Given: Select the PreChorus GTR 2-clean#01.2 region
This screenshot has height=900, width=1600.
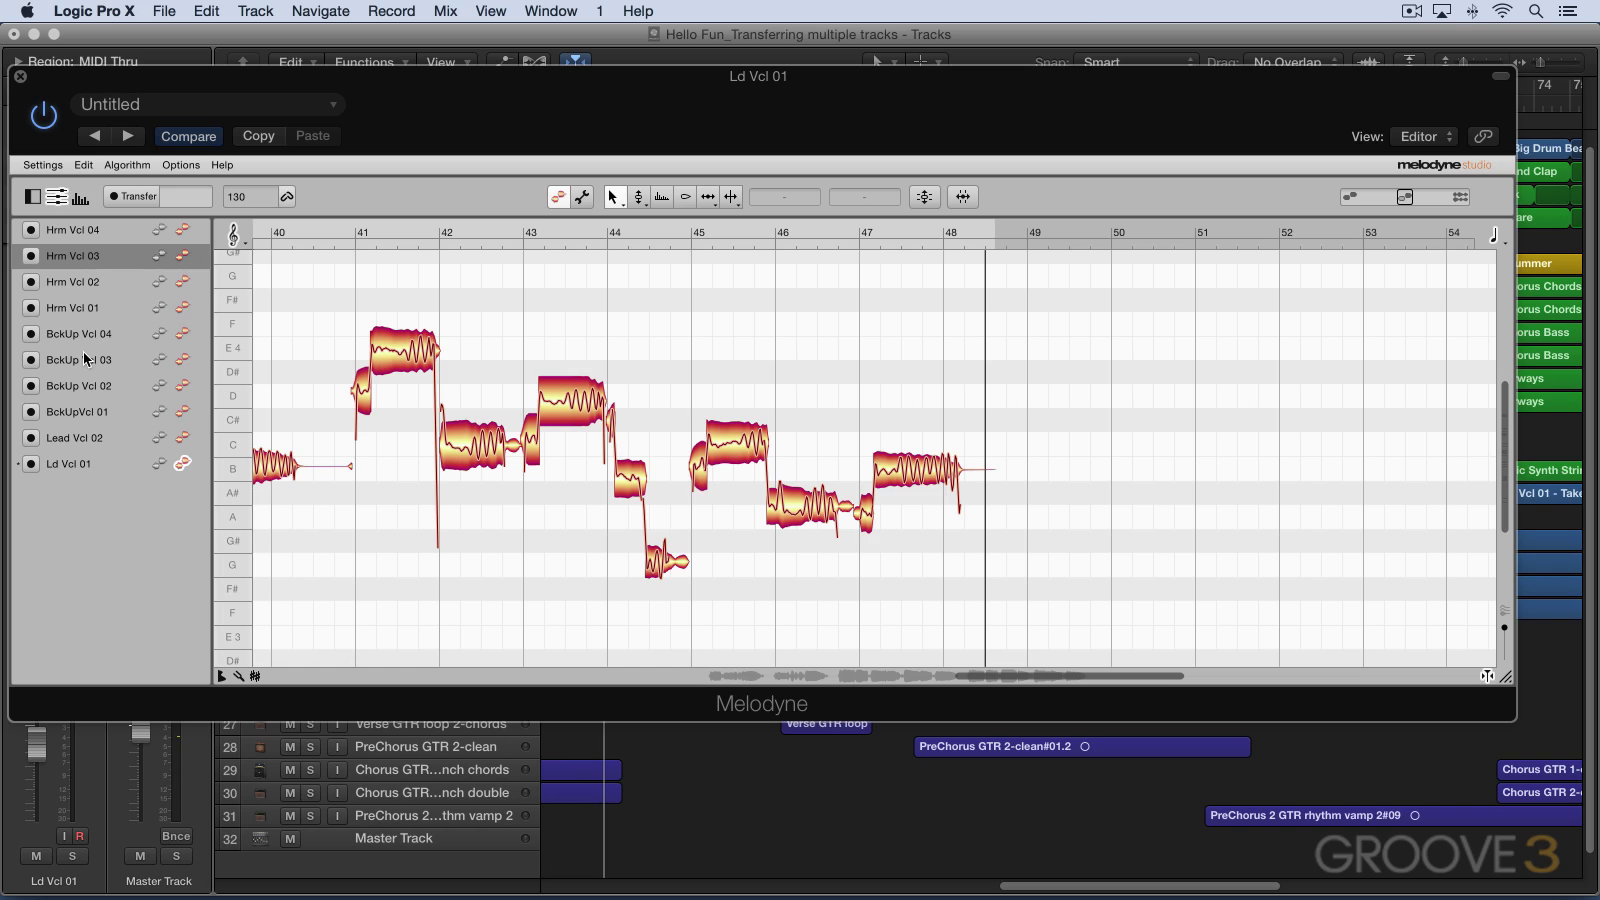Looking at the screenshot, I should pyautogui.click(x=1082, y=746).
